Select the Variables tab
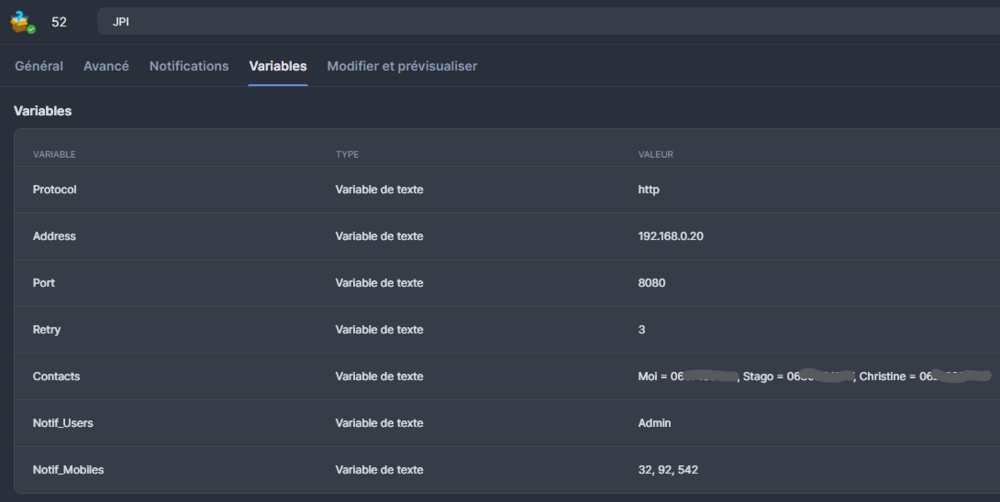1000x502 pixels. (278, 66)
